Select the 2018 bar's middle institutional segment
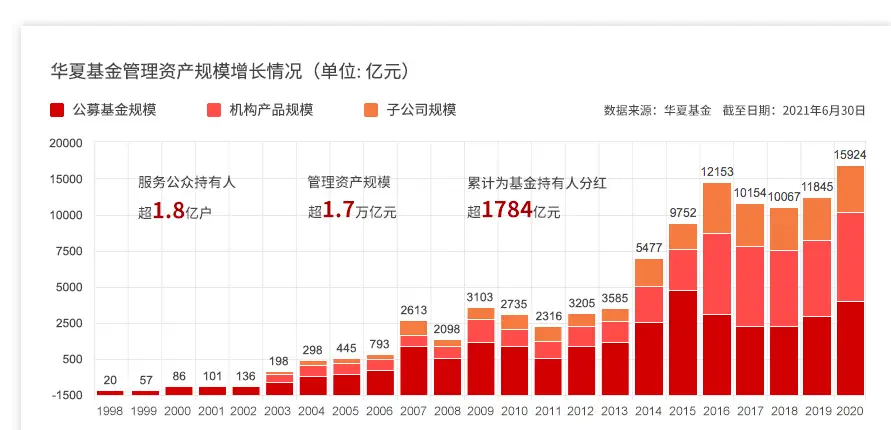The width and height of the screenshot is (891, 430). coord(784,289)
